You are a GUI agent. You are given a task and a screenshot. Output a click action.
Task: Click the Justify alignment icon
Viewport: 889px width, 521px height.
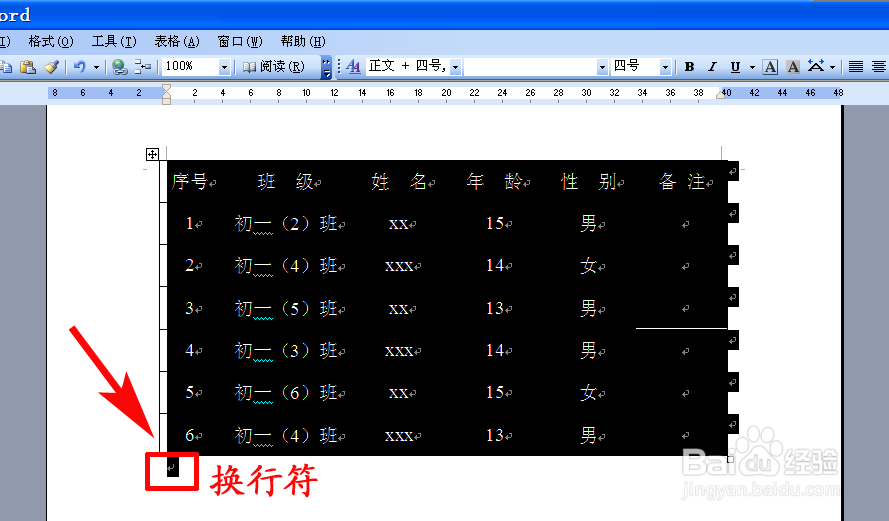tap(856, 67)
